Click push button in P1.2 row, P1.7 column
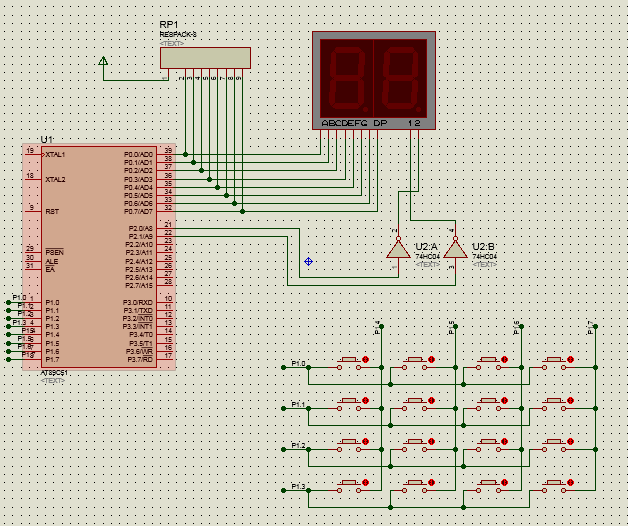 pos(554,445)
